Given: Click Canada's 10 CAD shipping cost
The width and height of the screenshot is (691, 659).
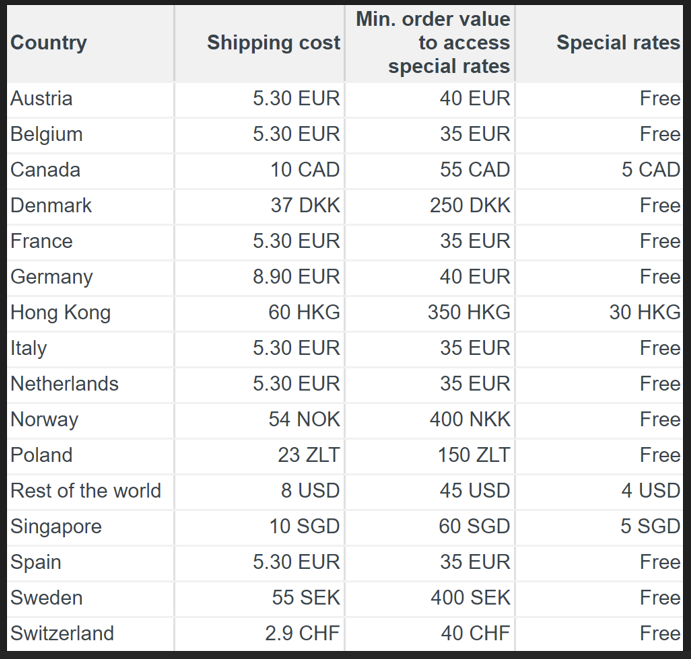Looking at the screenshot, I should 304,170.
